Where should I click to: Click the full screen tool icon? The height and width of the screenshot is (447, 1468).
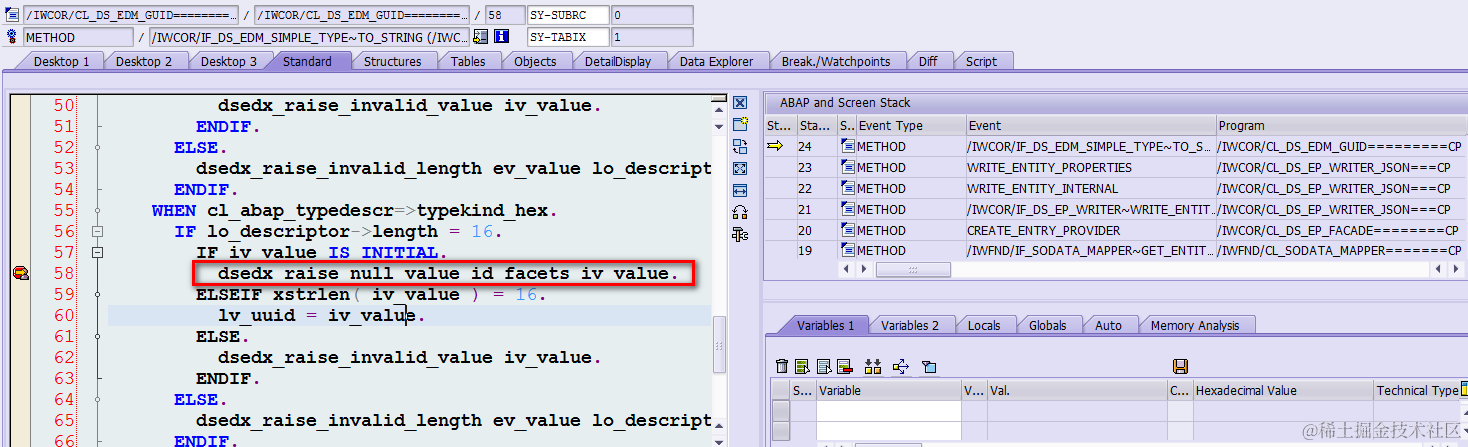pos(740,168)
